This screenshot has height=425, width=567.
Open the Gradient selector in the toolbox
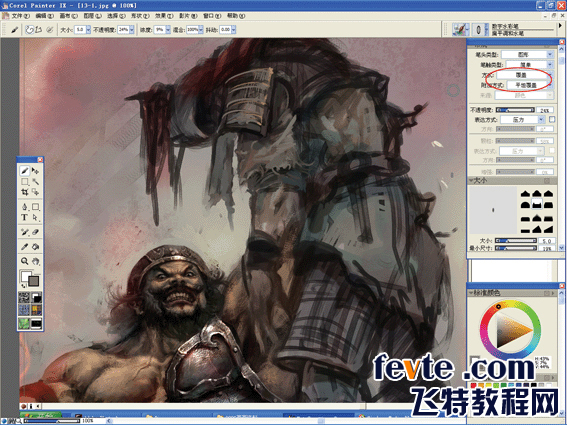click(36, 298)
